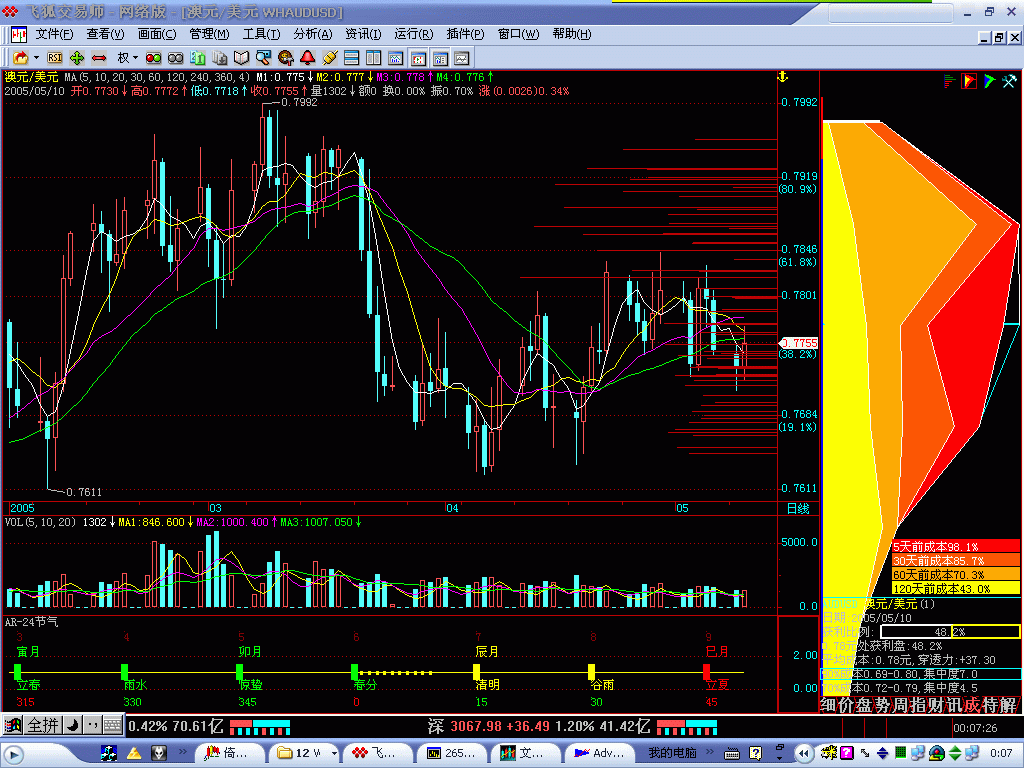
Task: Click the yellow plug connection icon
Action: click(x=330, y=58)
